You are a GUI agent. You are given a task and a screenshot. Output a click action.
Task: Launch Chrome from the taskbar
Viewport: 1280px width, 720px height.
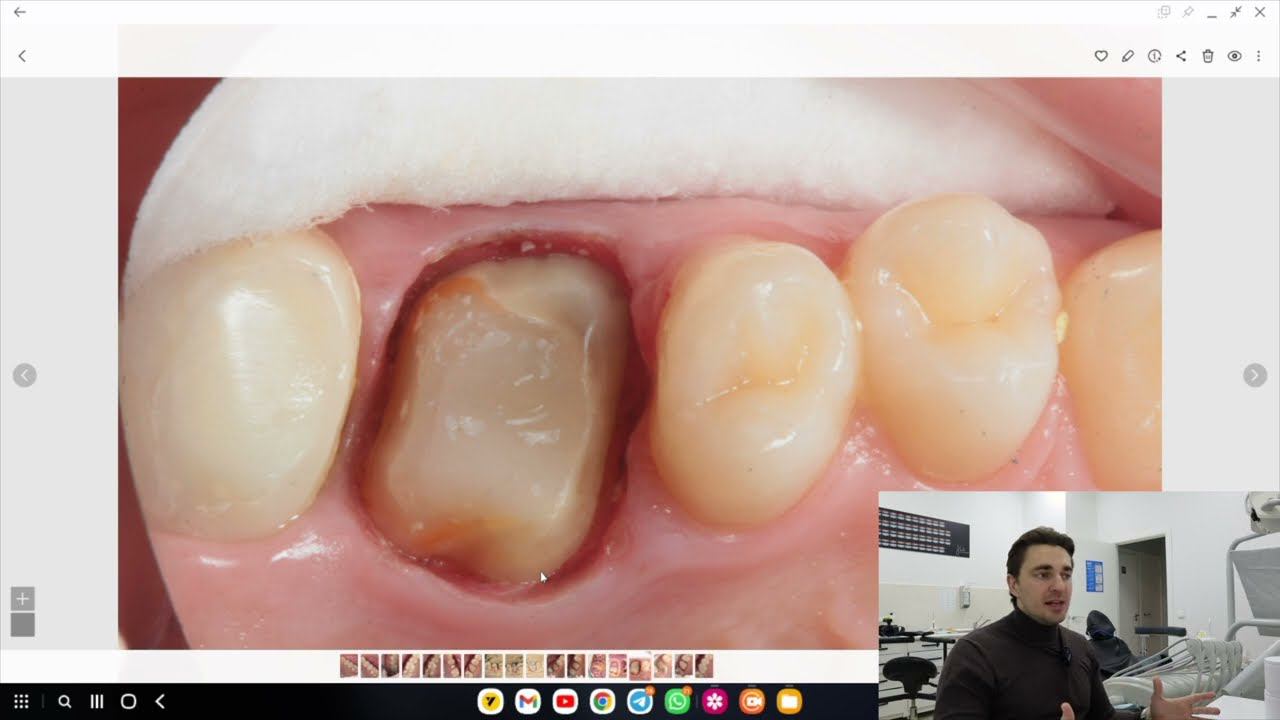coord(602,702)
